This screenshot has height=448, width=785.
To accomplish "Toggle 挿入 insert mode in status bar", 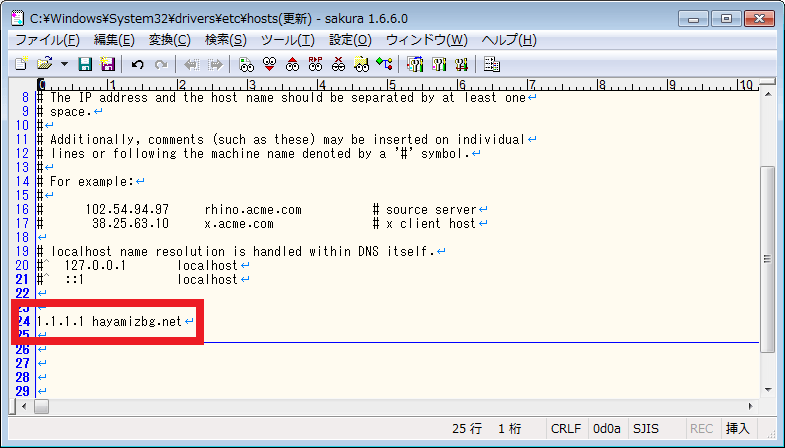I will click(737, 428).
